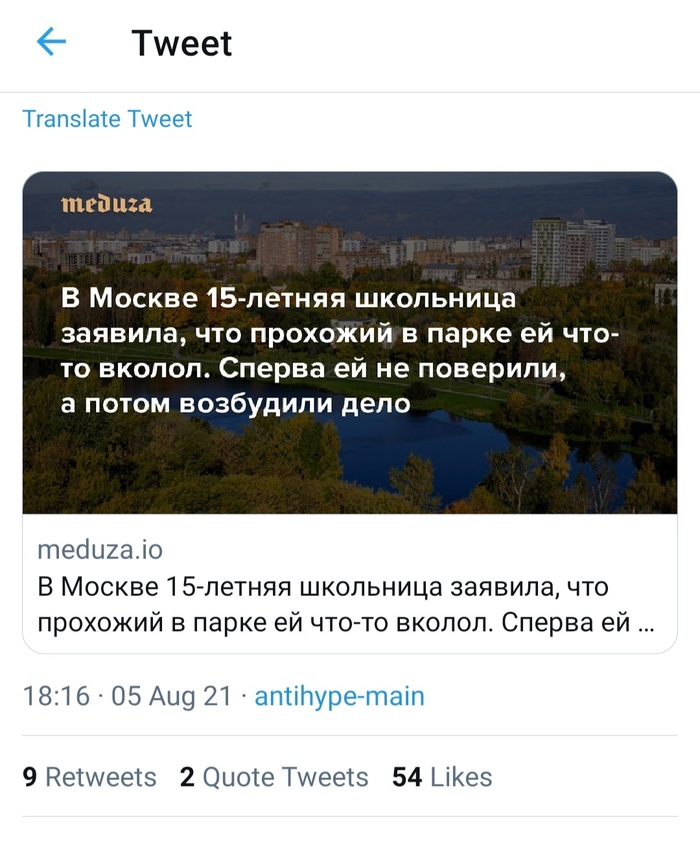Open the antihype-main source link
The height and width of the screenshot is (843, 700).
pyautogui.click(x=339, y=696)
